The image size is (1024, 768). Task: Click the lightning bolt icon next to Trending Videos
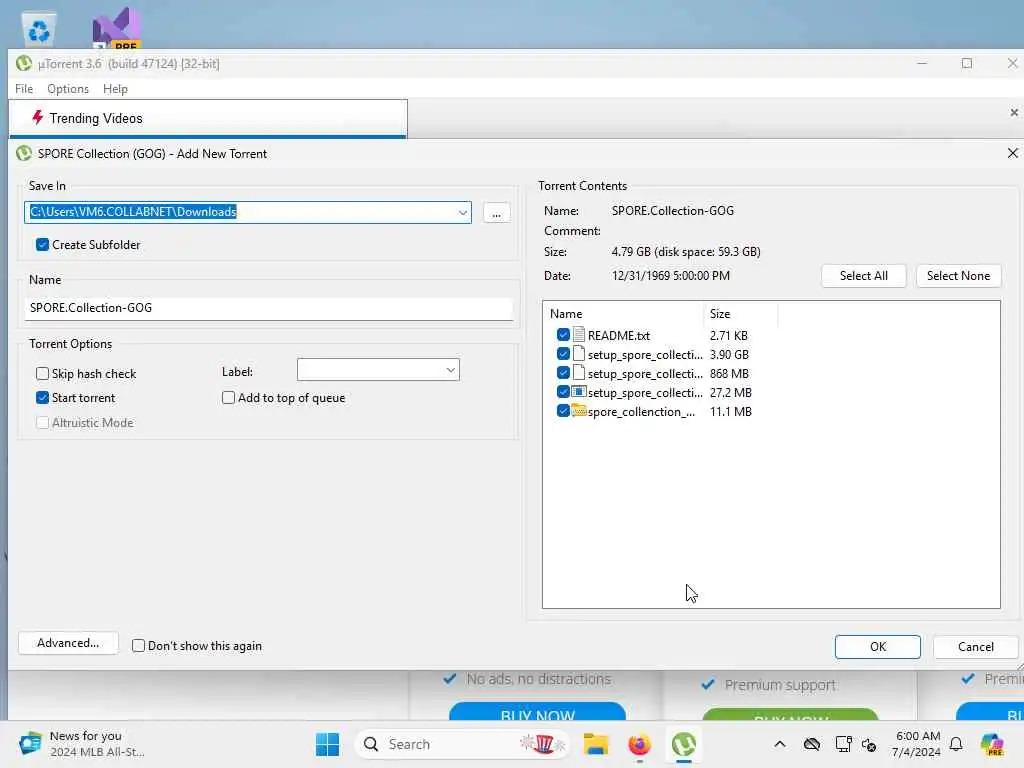point(37,118)
